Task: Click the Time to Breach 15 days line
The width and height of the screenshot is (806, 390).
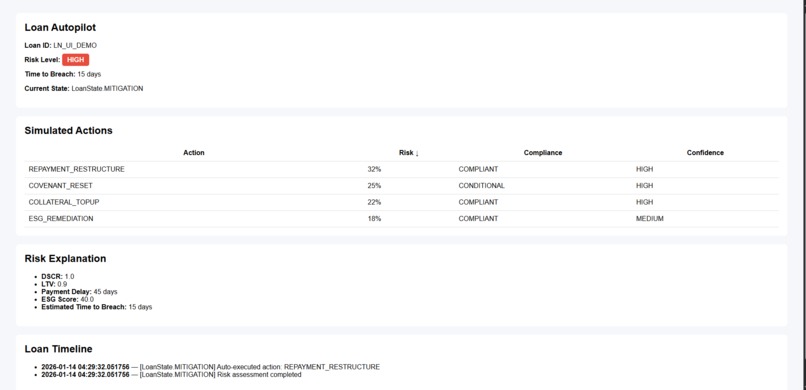Action: click(63, 74)
